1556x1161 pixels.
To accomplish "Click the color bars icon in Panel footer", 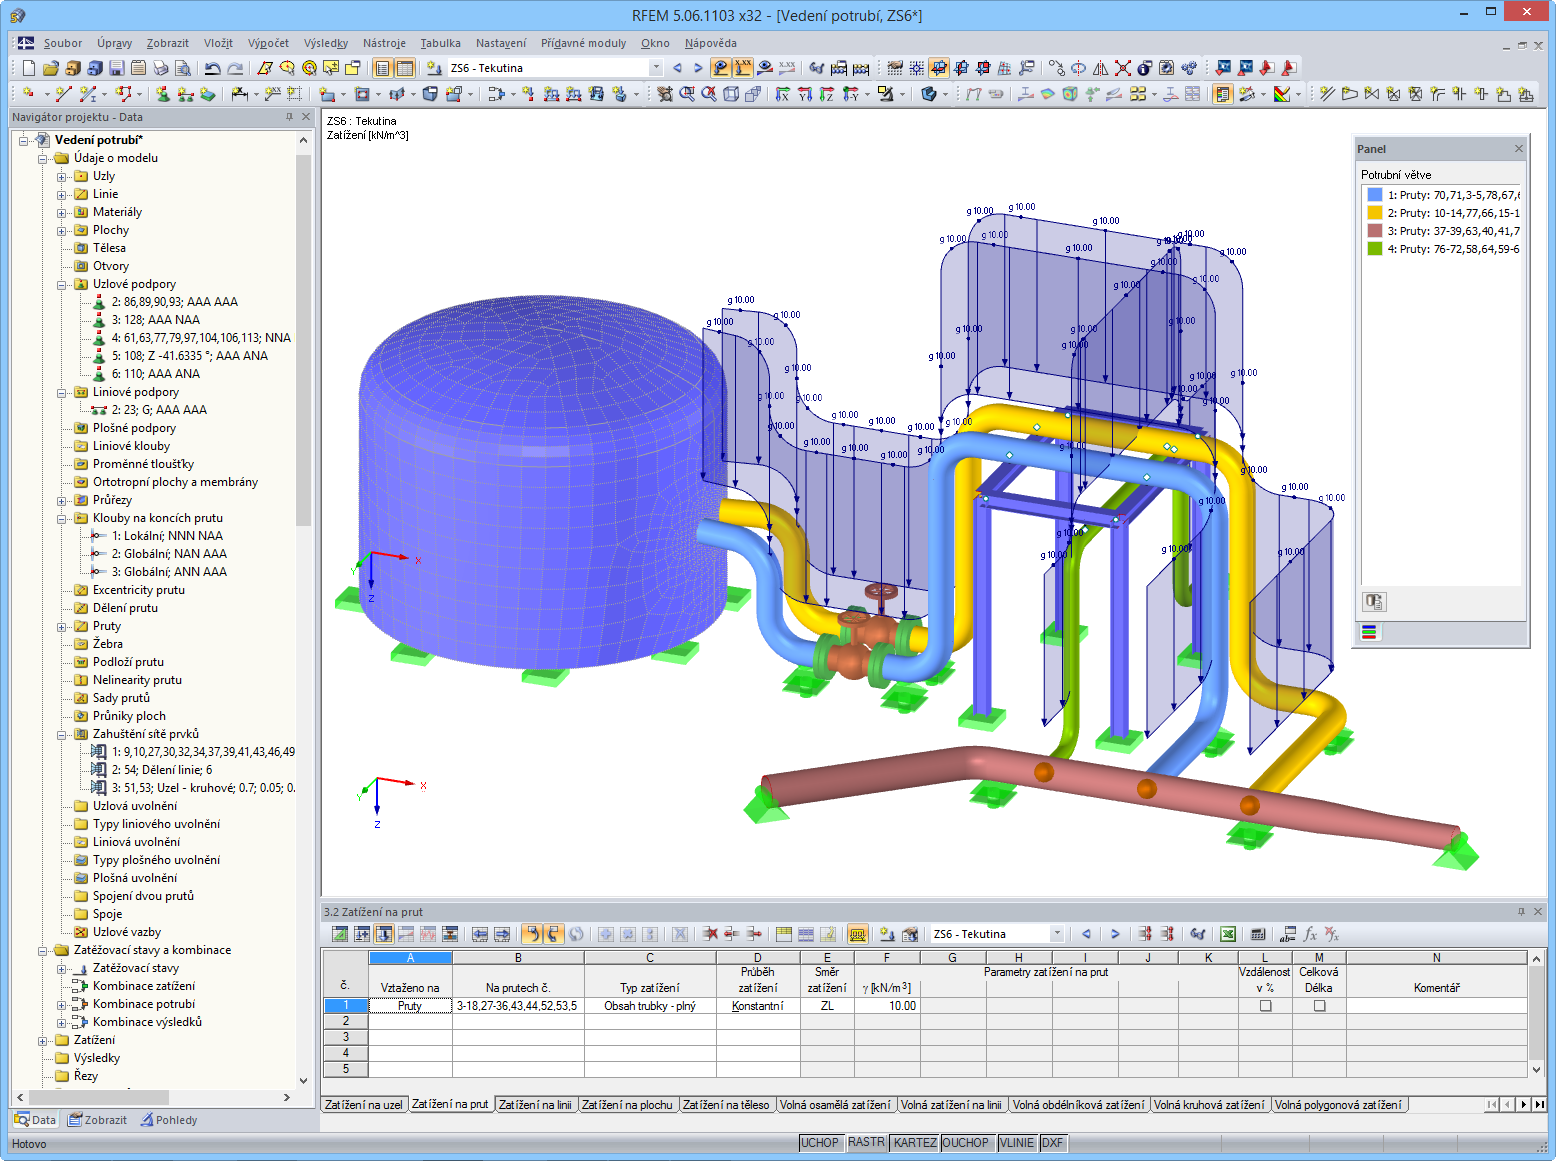I will click(x=1370, y=632).
